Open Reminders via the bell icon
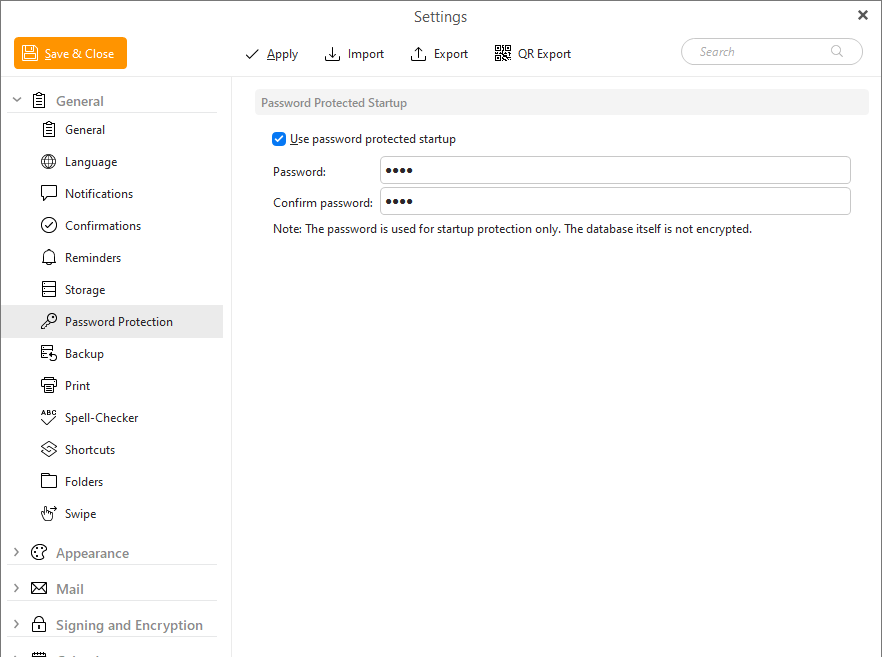 click(x=48, y=258)
